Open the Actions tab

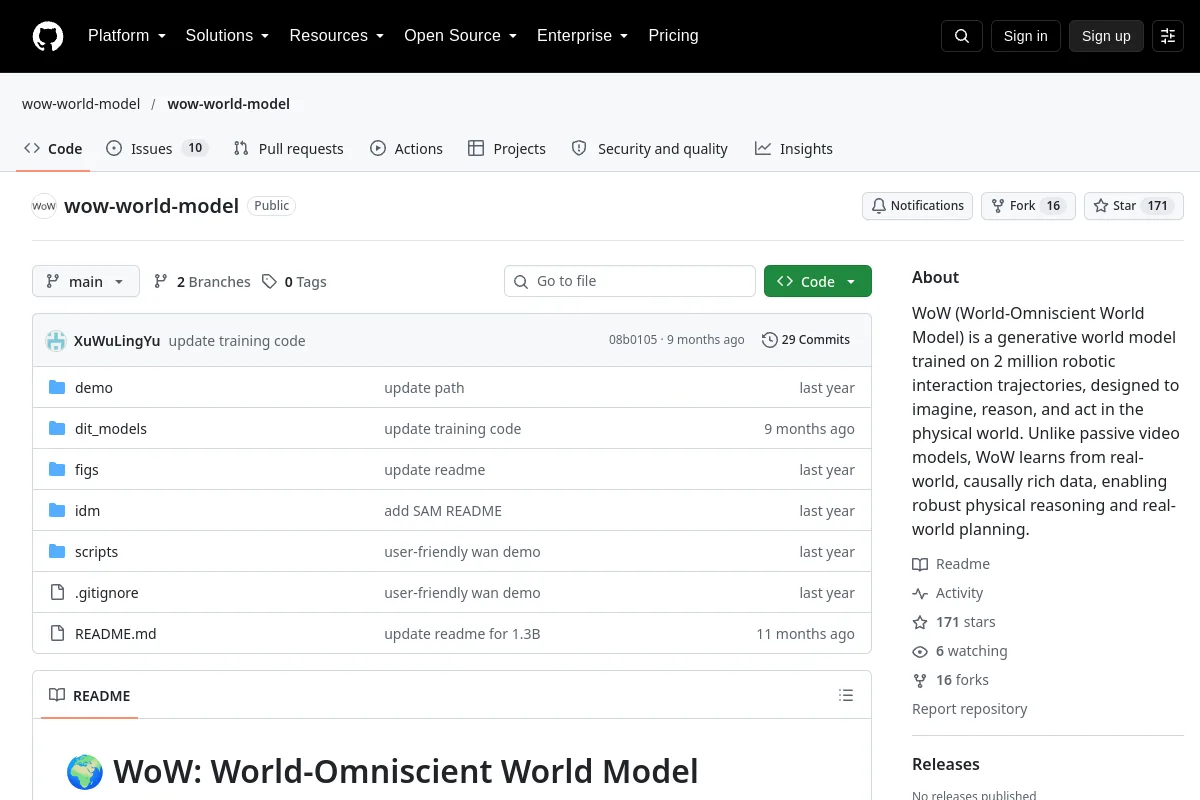click(406, 148)
